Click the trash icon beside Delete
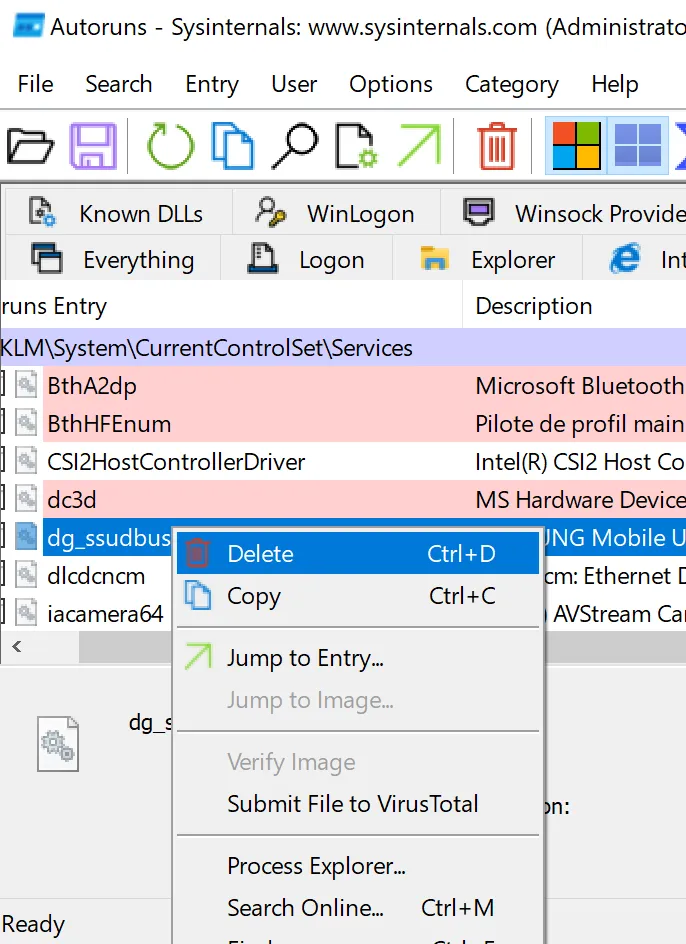686x944 pixels. 198,553
